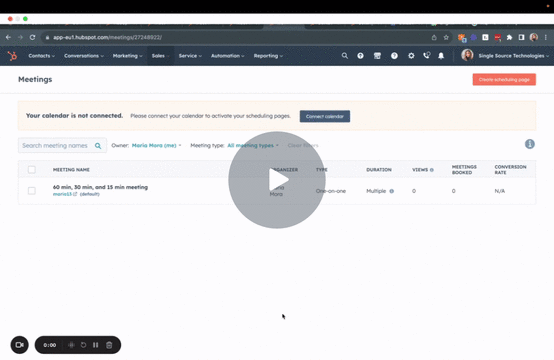Pause the screen recording

pos(96,345)
